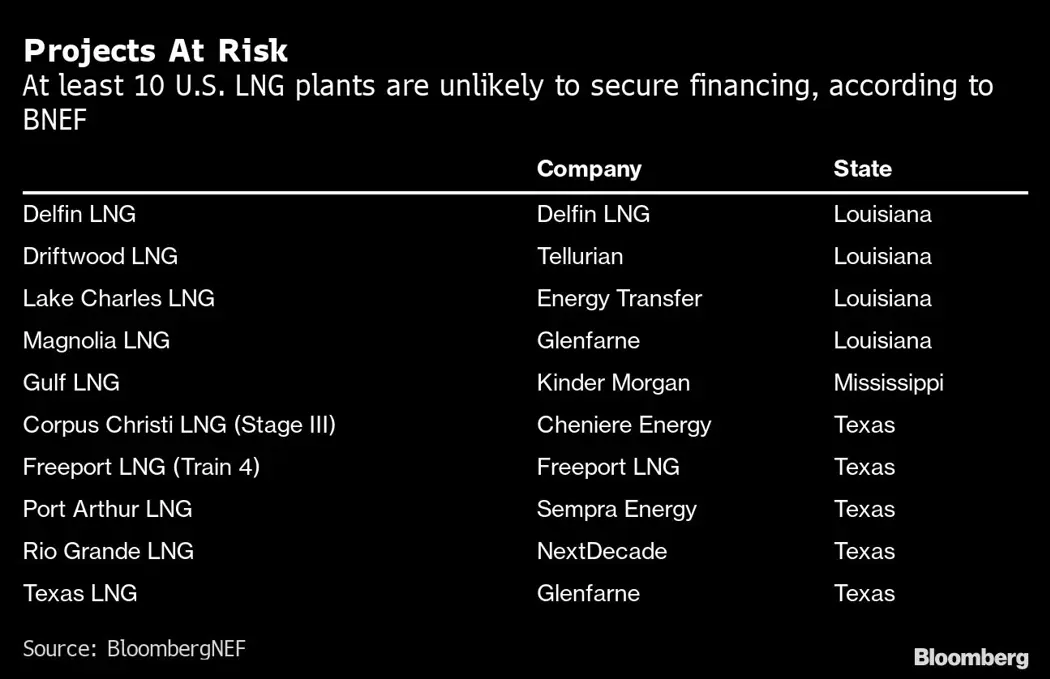The height and width of the screenshot is (679, 1050).
Task: Select the NextDecade company cell
Action: tap(602, 550)
